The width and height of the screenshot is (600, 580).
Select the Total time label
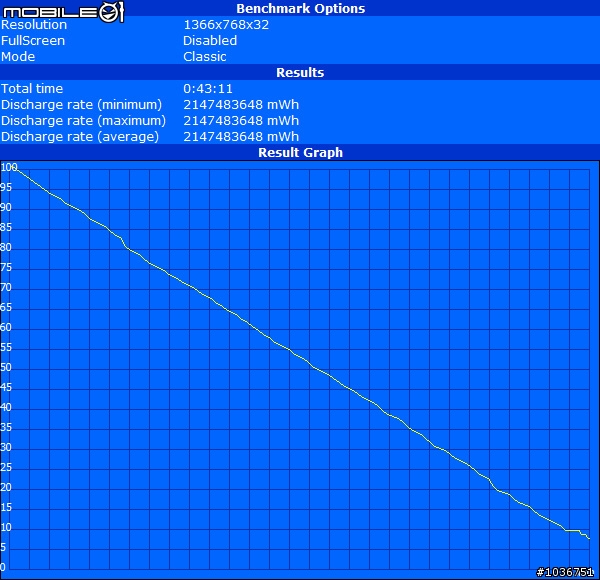tap(32, 89)
